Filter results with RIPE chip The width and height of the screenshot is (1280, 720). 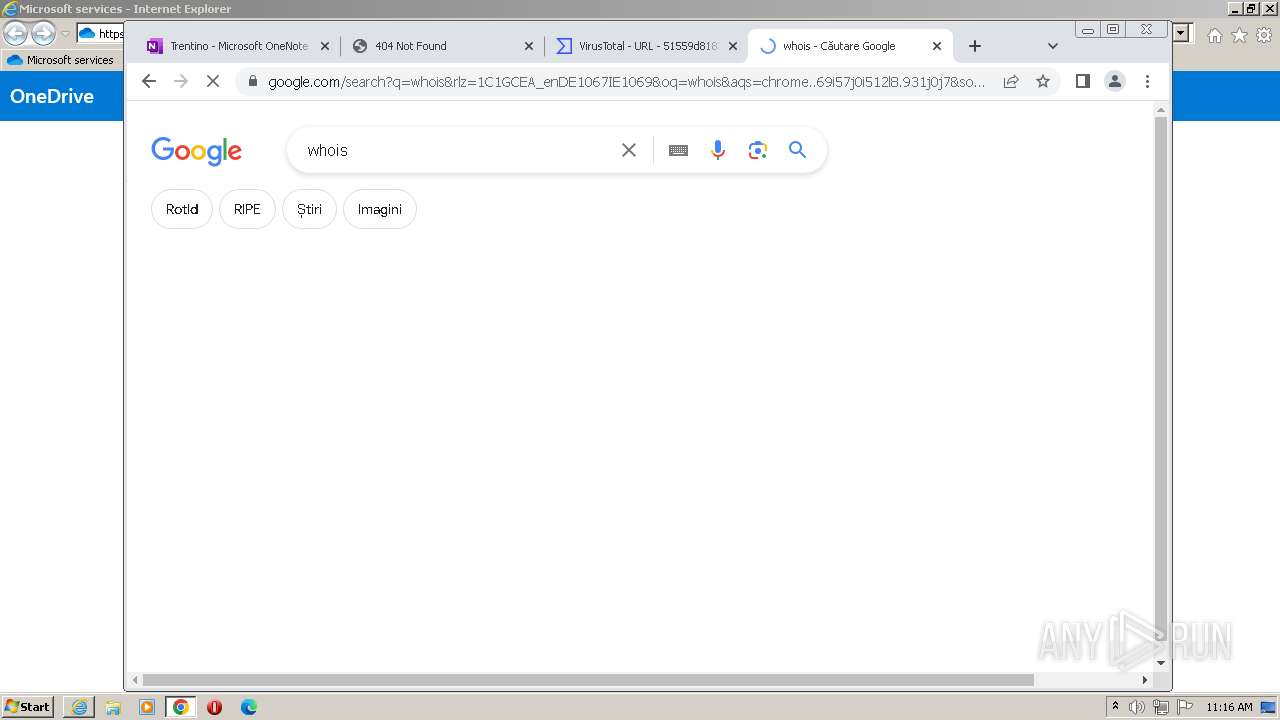[247, 209]
